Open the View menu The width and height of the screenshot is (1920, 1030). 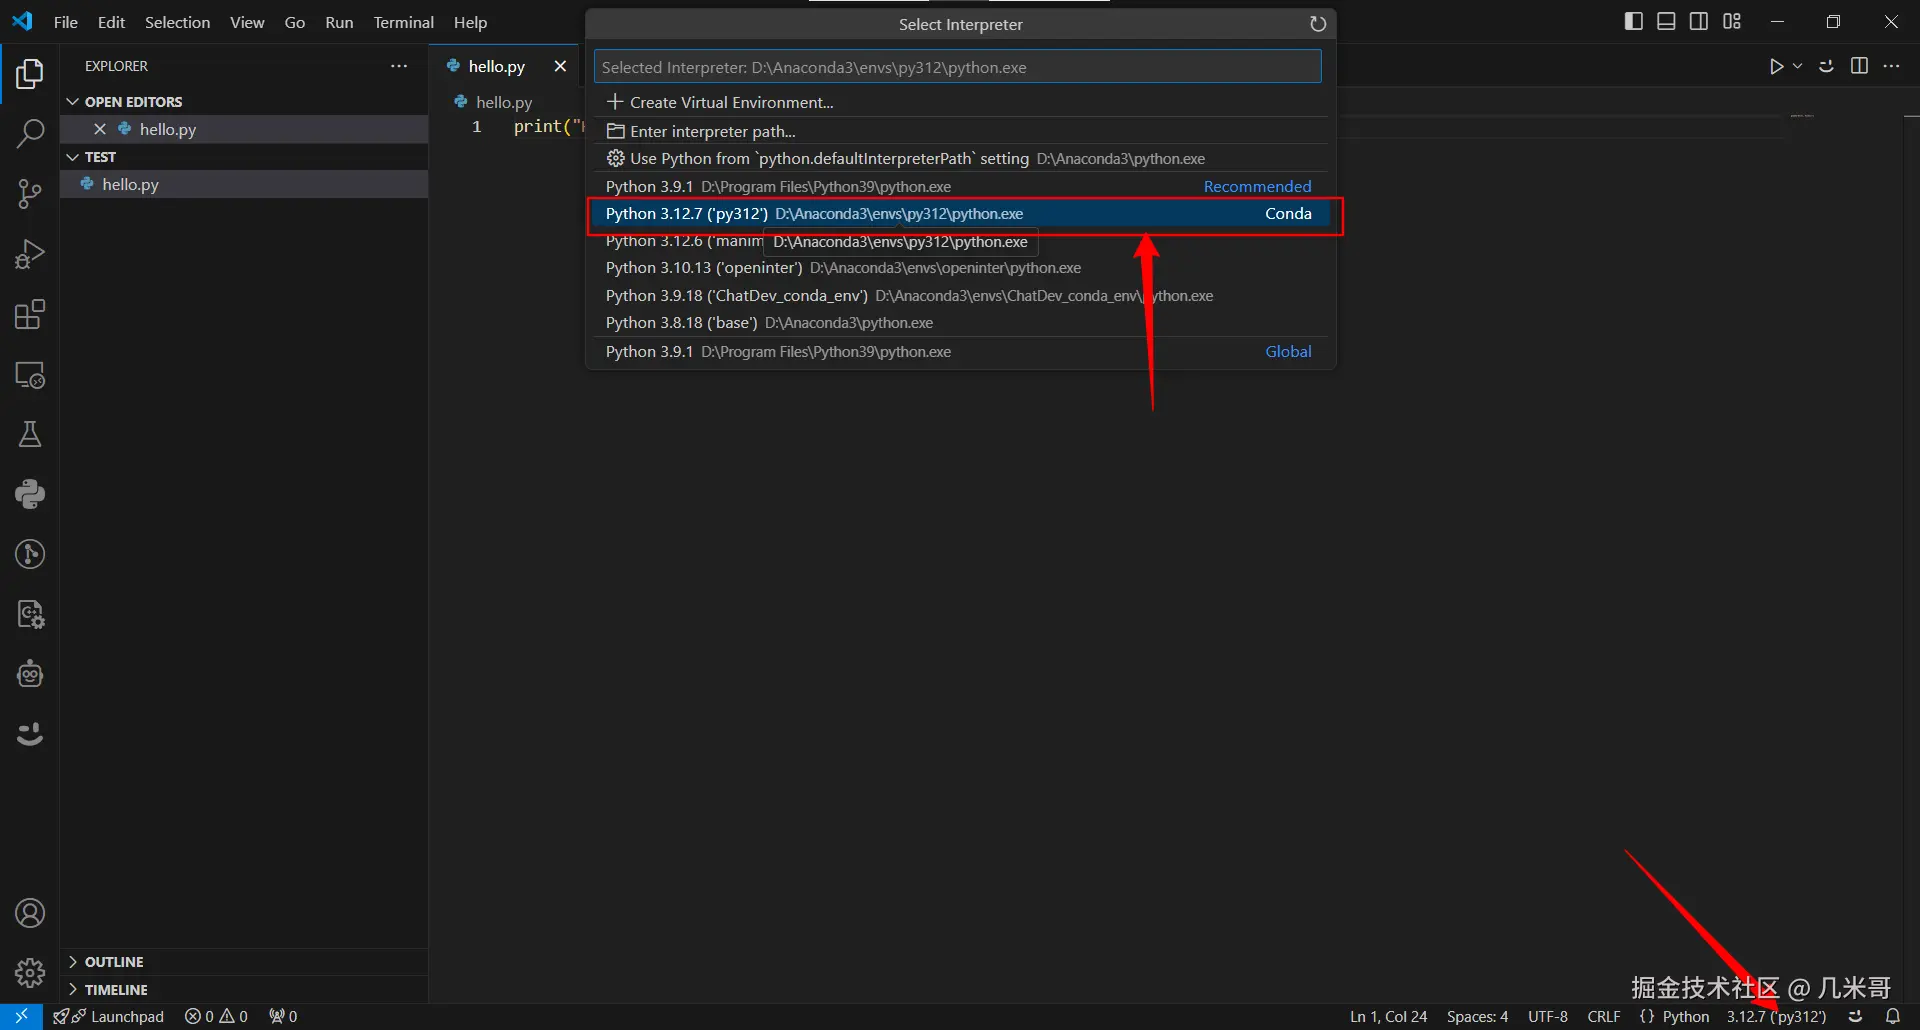pyautogui.click(x=247, y=22)
